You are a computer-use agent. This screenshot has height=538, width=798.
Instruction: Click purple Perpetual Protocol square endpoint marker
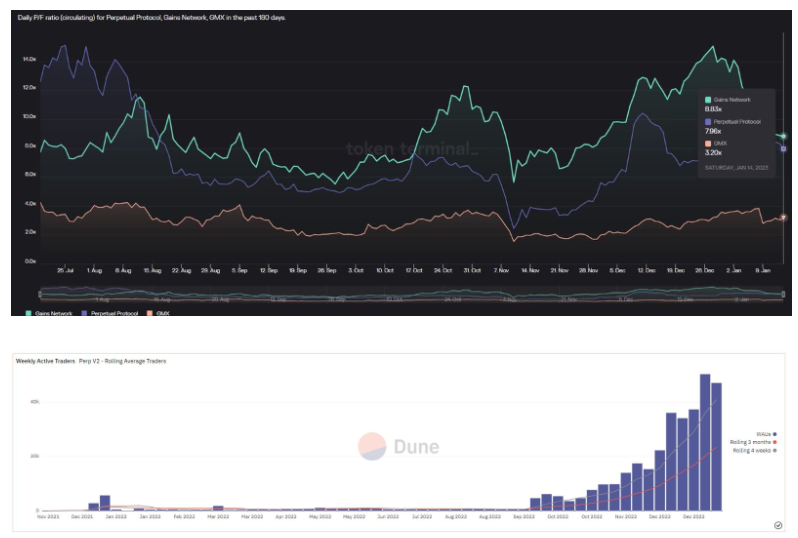point(784,149)
